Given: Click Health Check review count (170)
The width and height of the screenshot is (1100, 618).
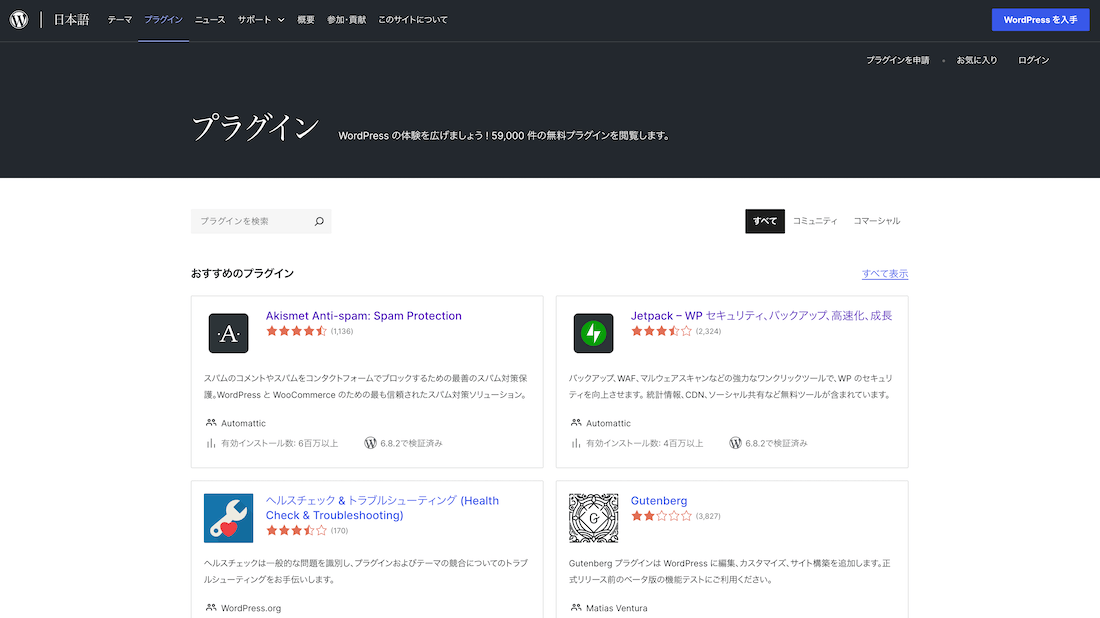Looking at the screenshot, I should 340,531.
